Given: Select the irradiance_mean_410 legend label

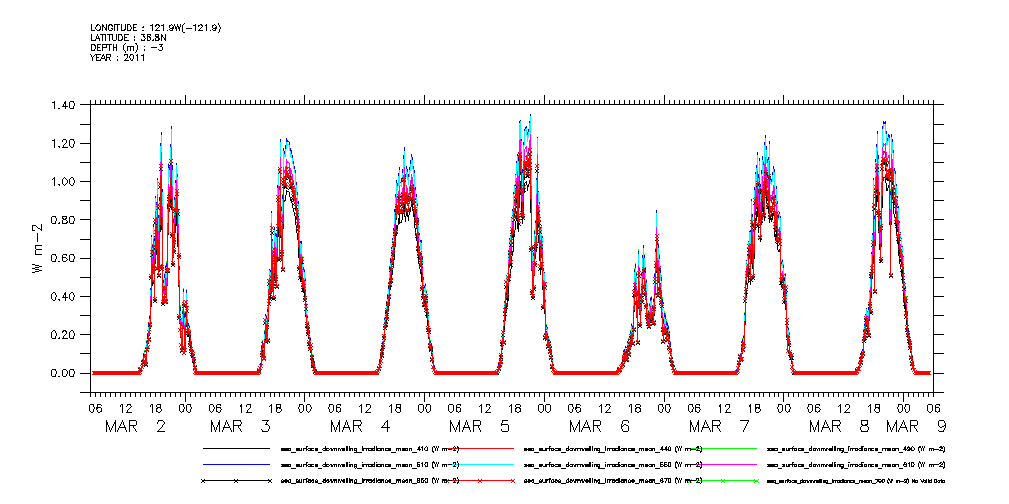Looking at the screenshot, I should (x=370, y=448).
